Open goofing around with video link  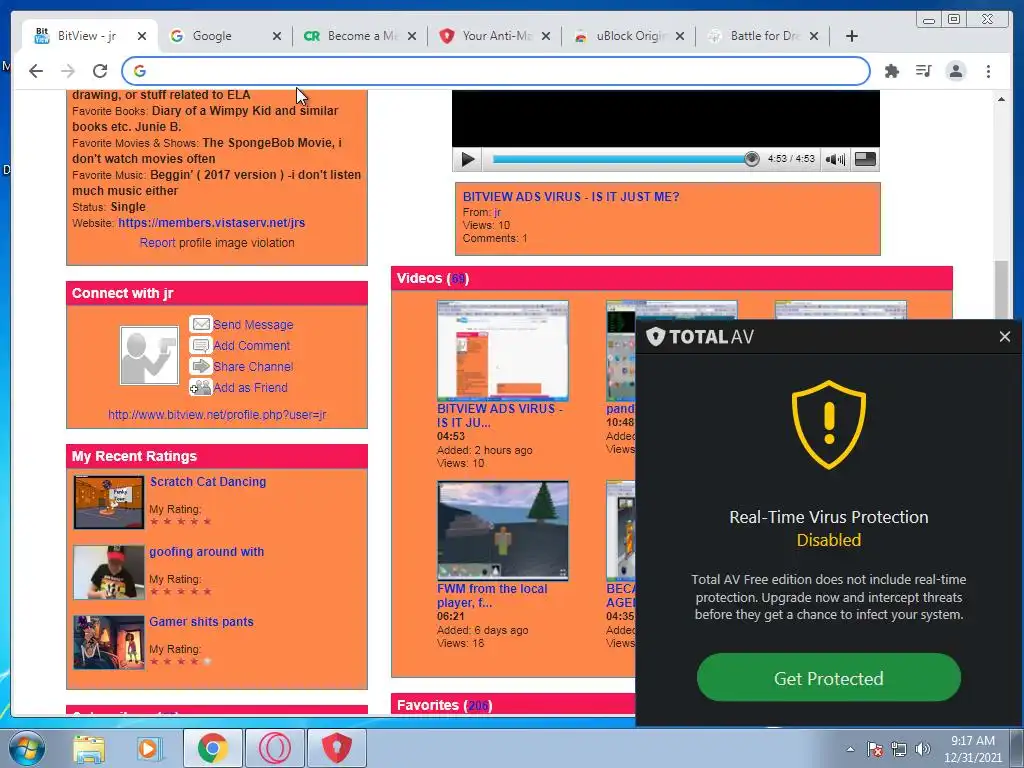coord(206,551)
